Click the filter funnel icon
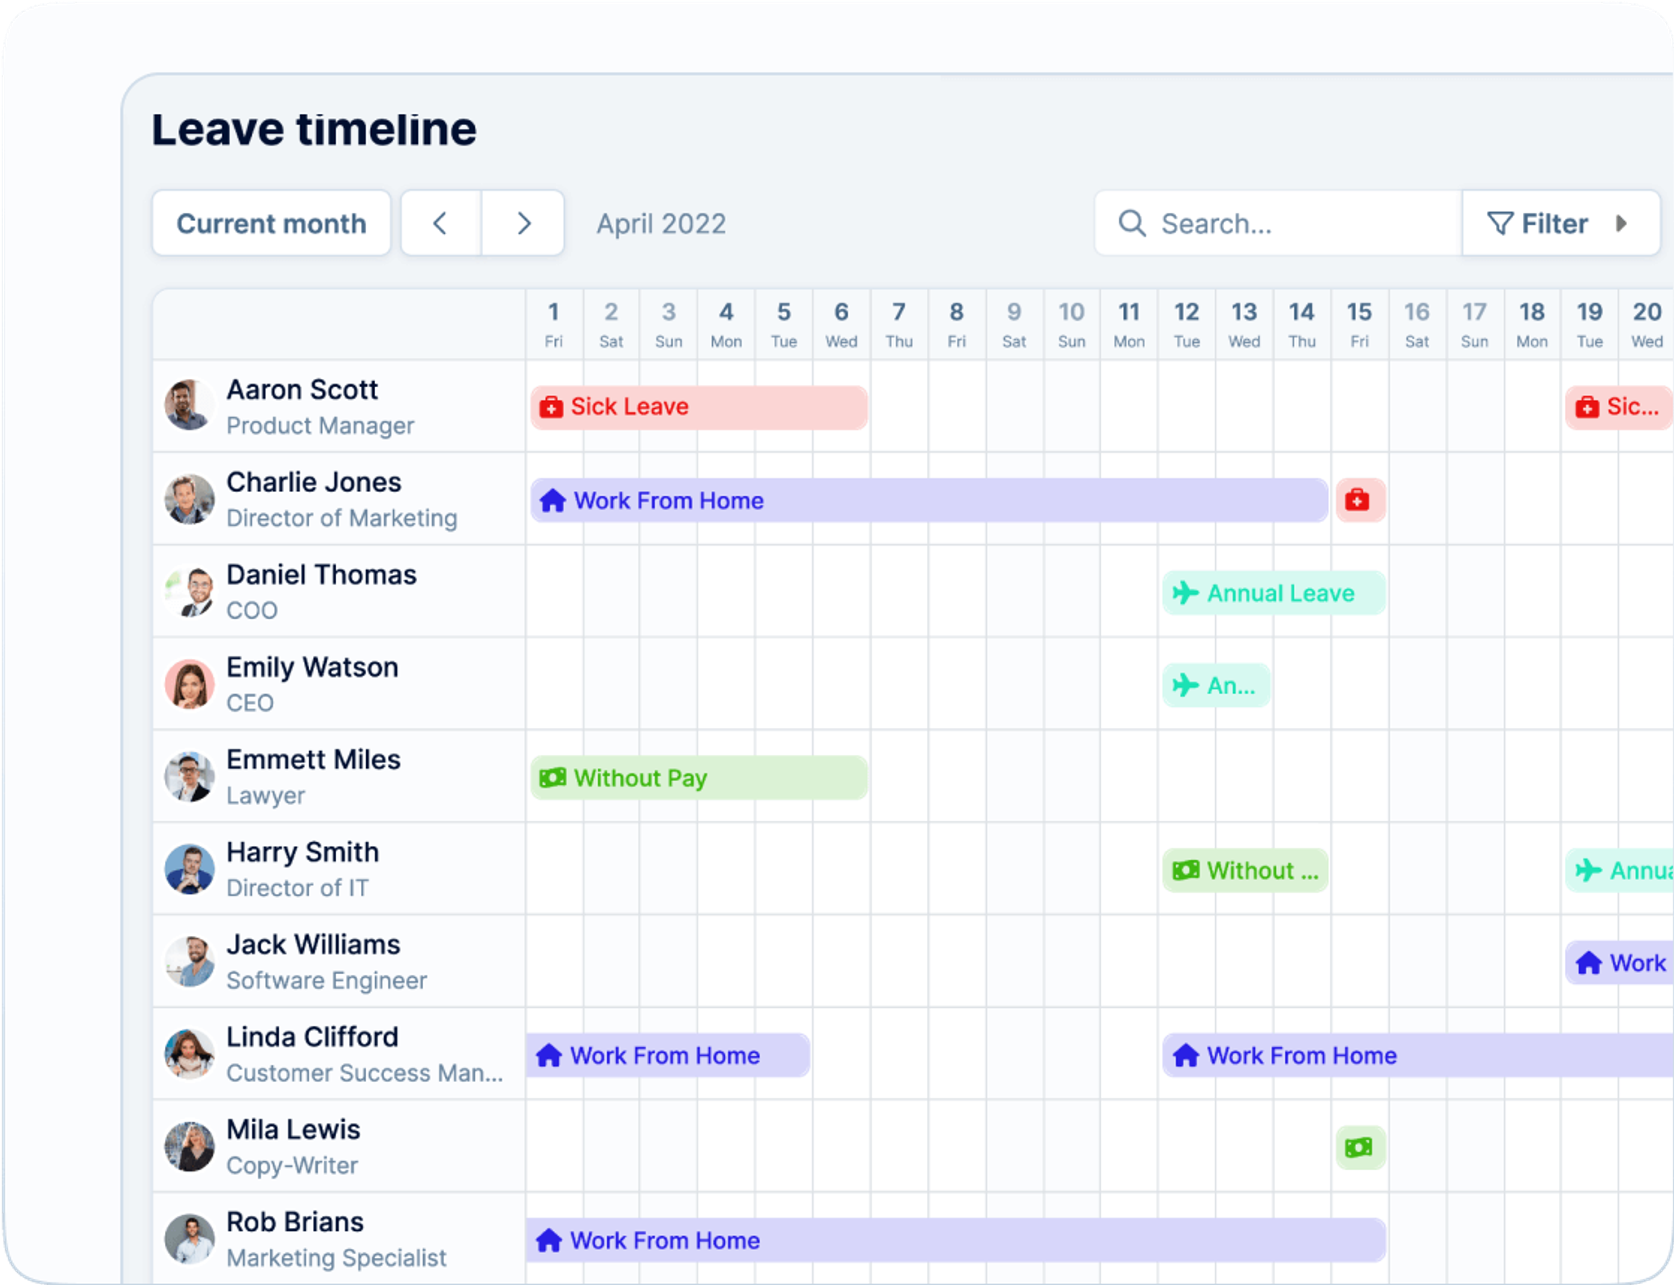Viewport: 1674px width, 1285px height. [x=1500, y=223]
